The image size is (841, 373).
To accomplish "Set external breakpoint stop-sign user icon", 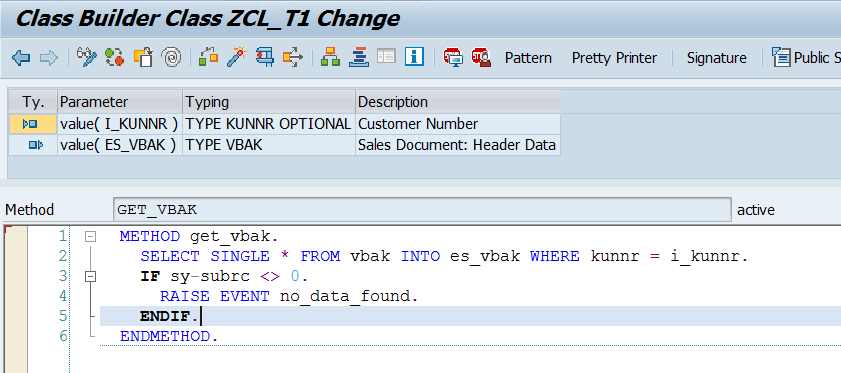I will [481, 57].
